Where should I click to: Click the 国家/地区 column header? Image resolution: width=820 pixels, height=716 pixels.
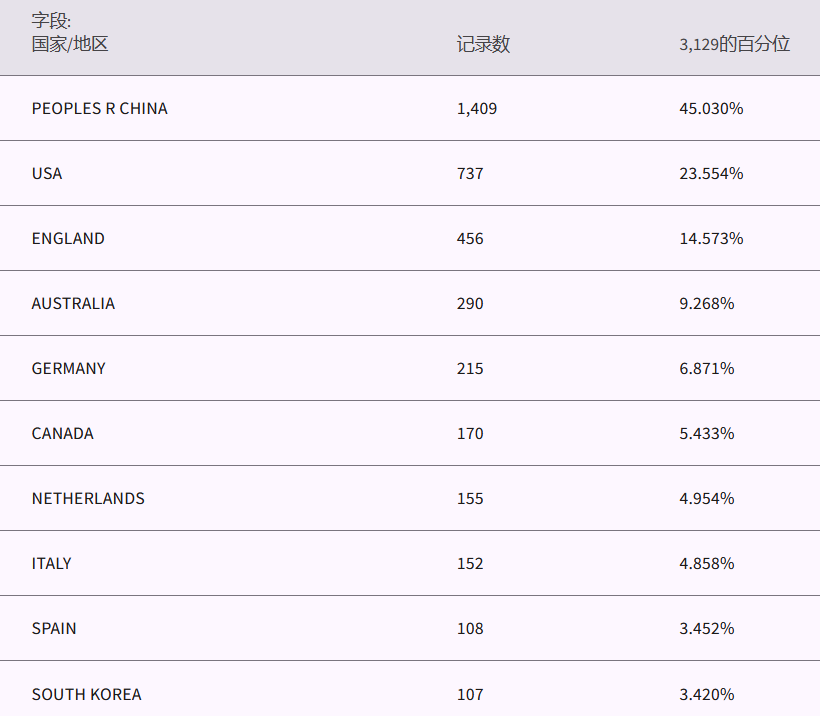pos(70,44)
